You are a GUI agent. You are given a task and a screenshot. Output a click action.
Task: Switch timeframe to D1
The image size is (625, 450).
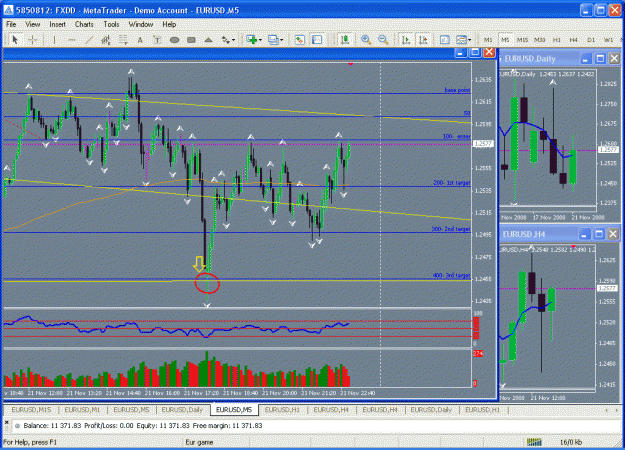click(591, 40)
